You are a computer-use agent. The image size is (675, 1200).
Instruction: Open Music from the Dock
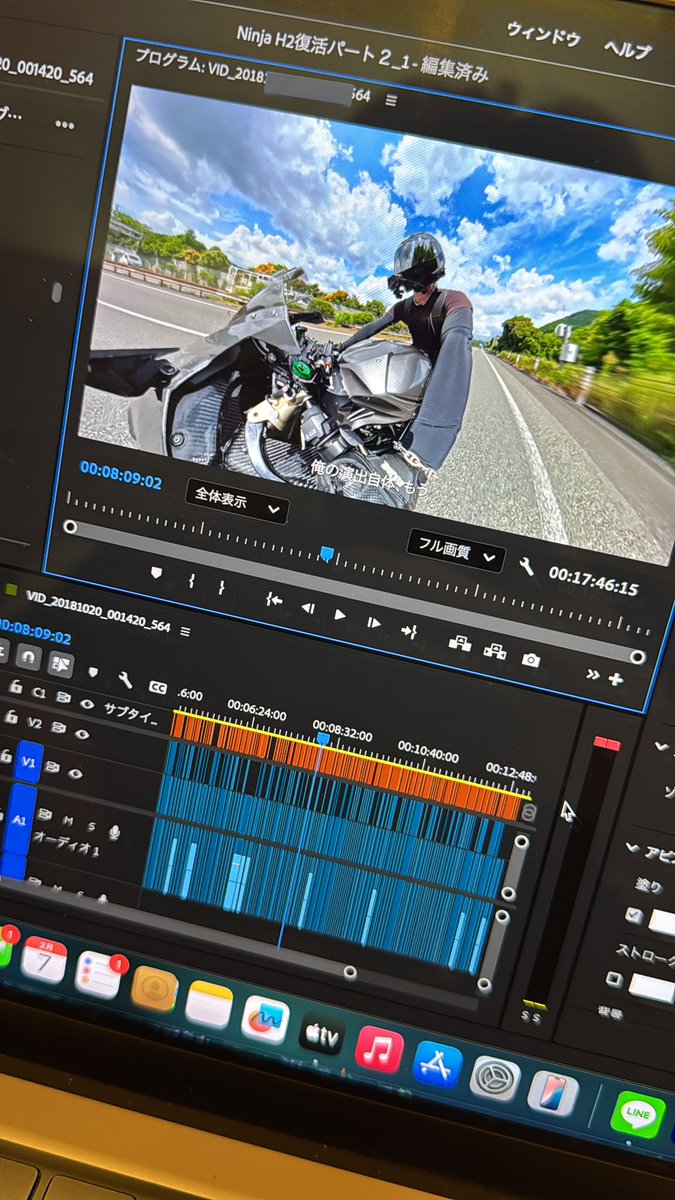point(379,1049)
